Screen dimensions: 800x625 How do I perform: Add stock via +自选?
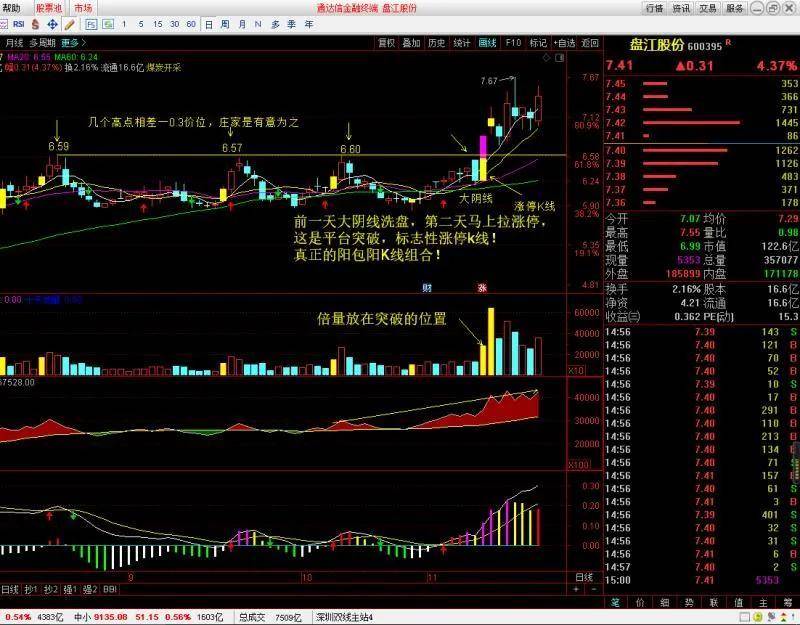coord(564,43)
